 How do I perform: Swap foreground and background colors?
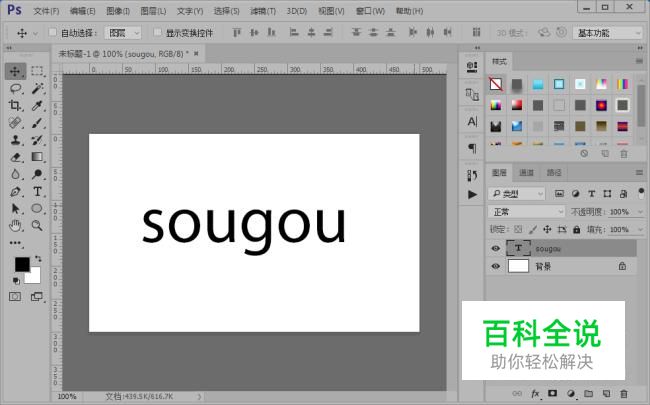point(38,259)
